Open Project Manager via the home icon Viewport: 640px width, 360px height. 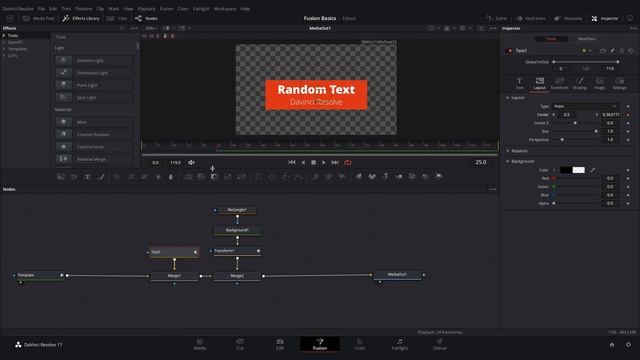612,345
